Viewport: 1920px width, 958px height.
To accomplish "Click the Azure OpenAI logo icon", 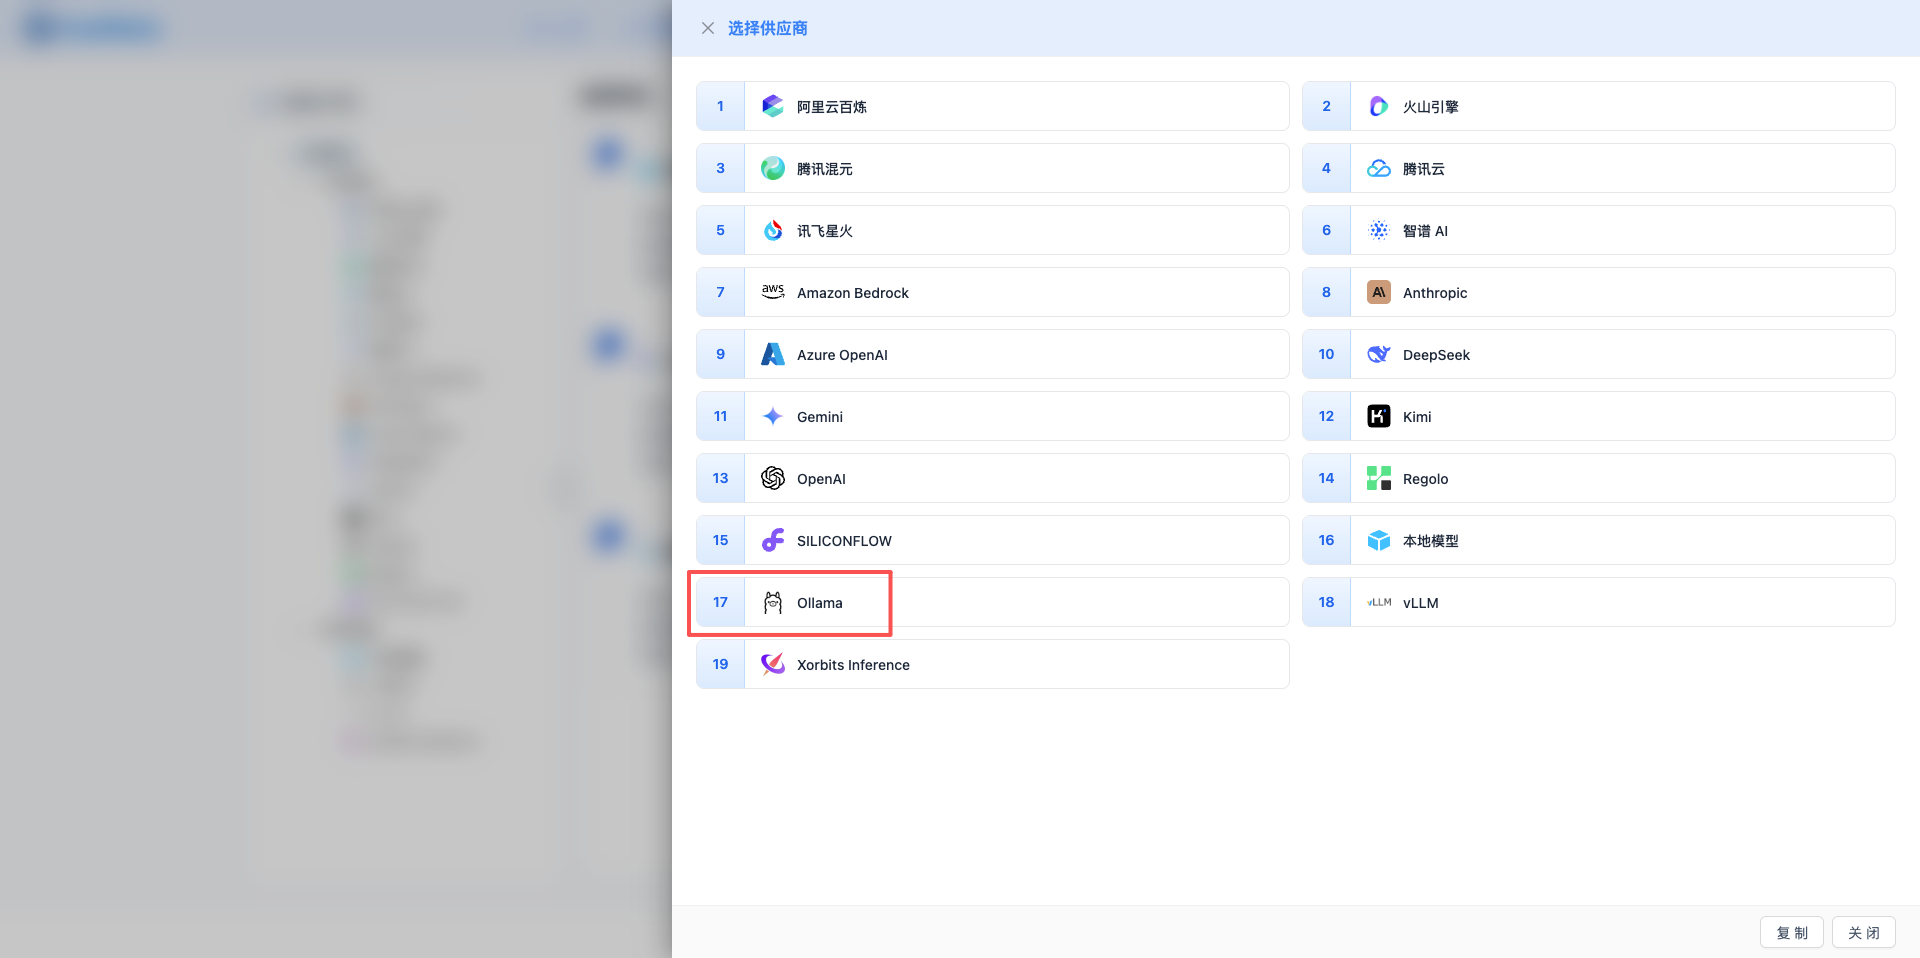I will (x=772, y=354).
